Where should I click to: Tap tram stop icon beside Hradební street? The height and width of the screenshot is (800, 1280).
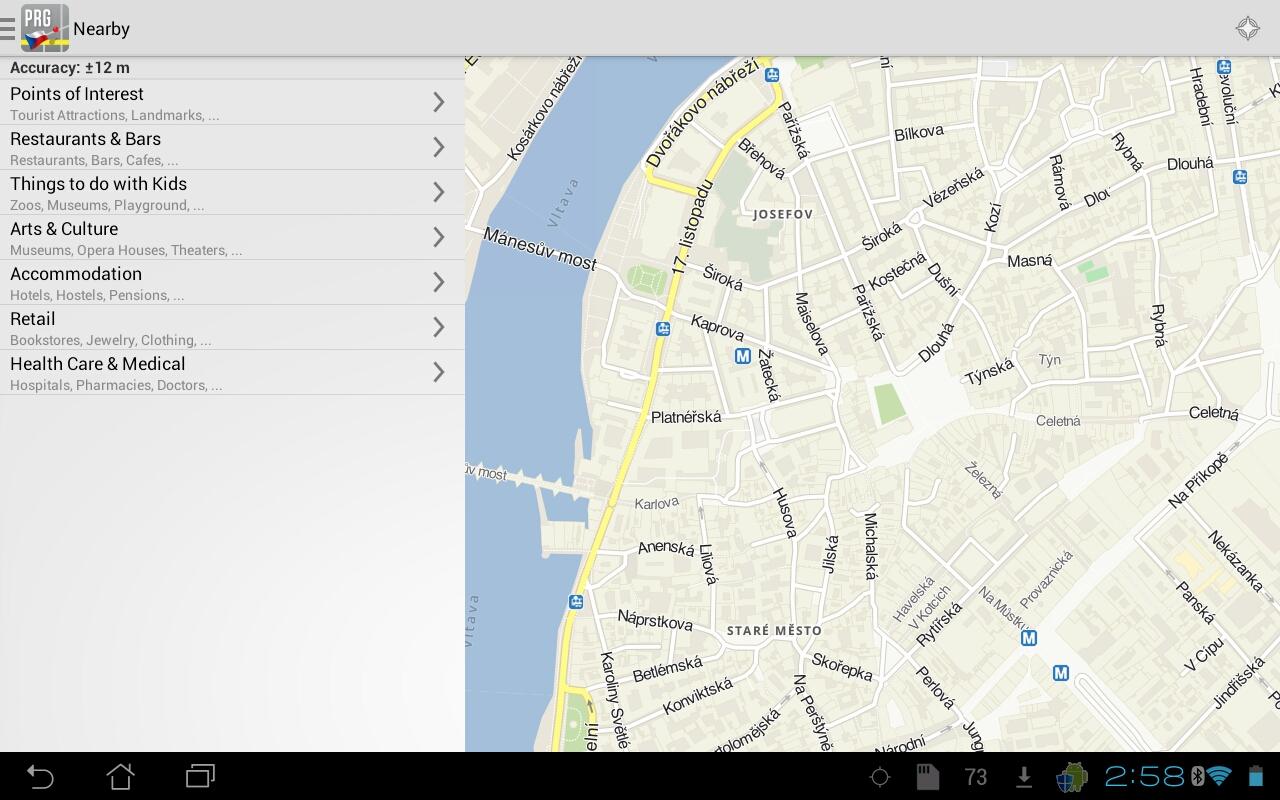tap(1223, 67)
